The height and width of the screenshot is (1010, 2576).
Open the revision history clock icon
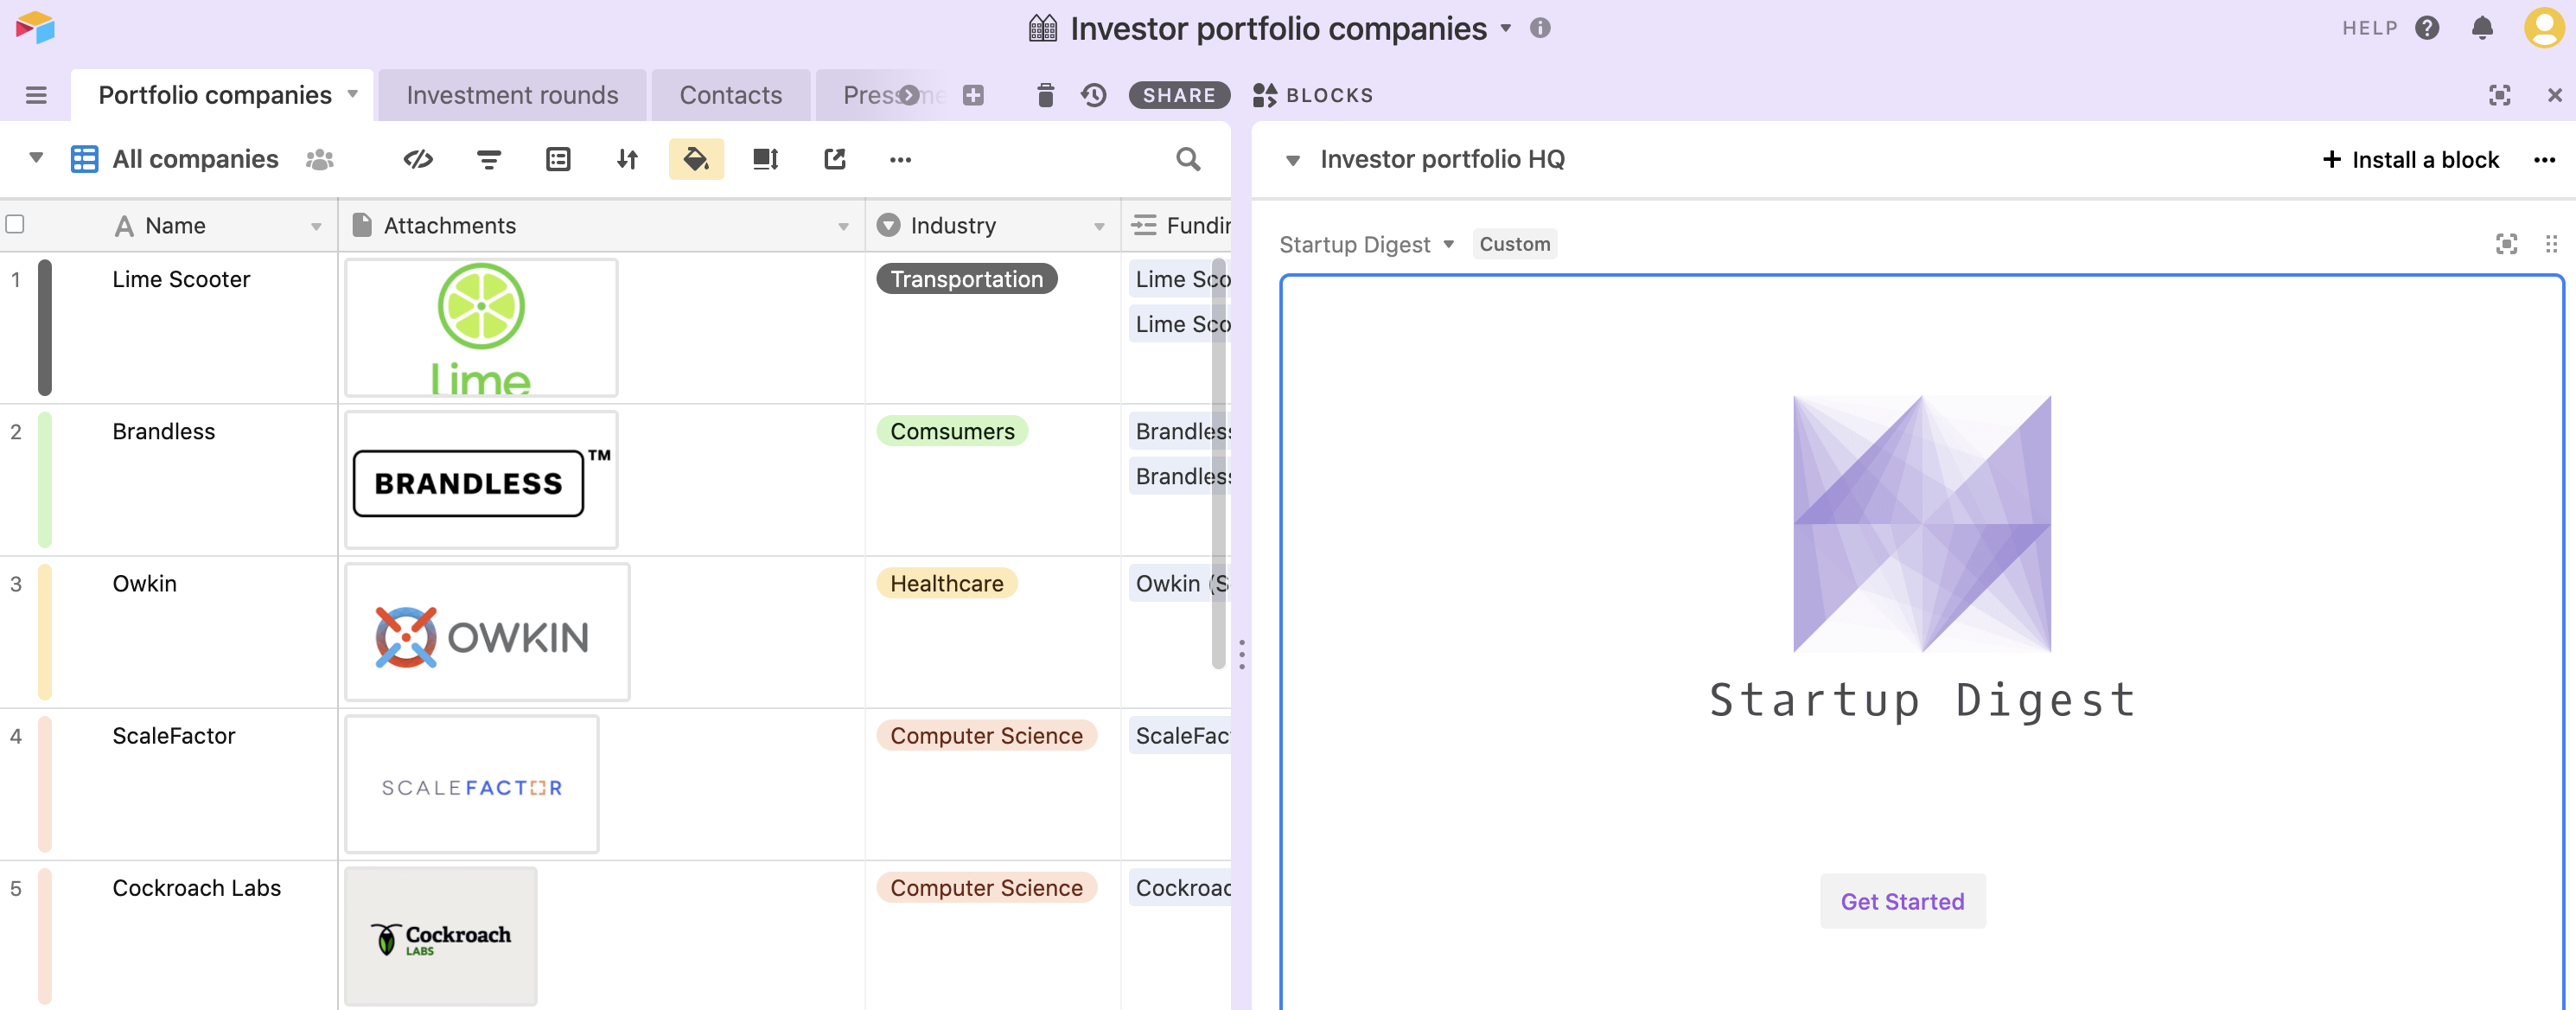coord(1094,95)
